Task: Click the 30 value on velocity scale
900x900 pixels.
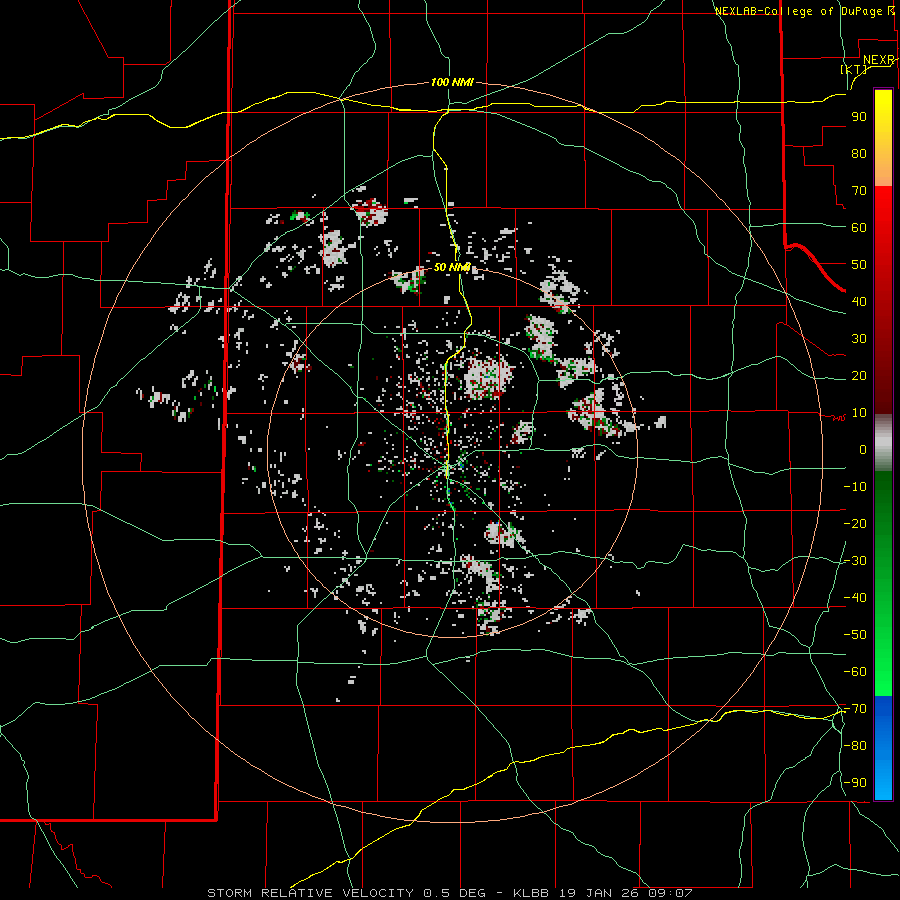Action: click(x=859, y=339)
